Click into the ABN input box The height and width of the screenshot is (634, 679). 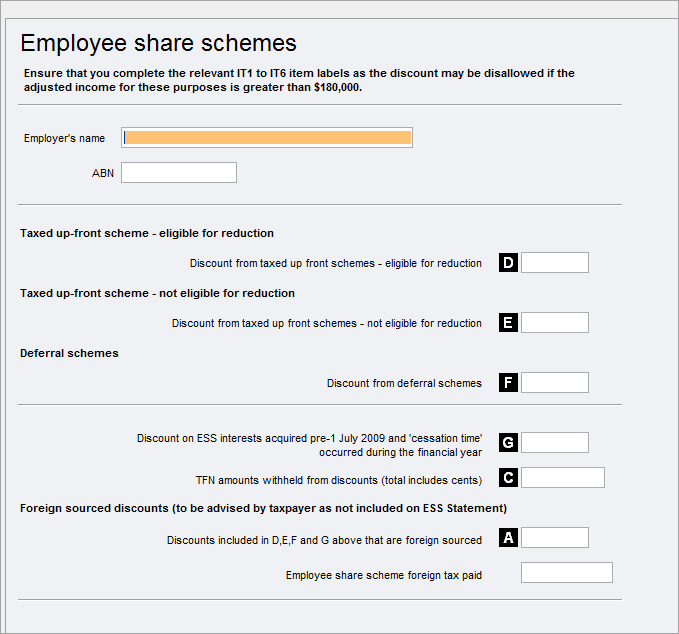(x=179, y=173)
